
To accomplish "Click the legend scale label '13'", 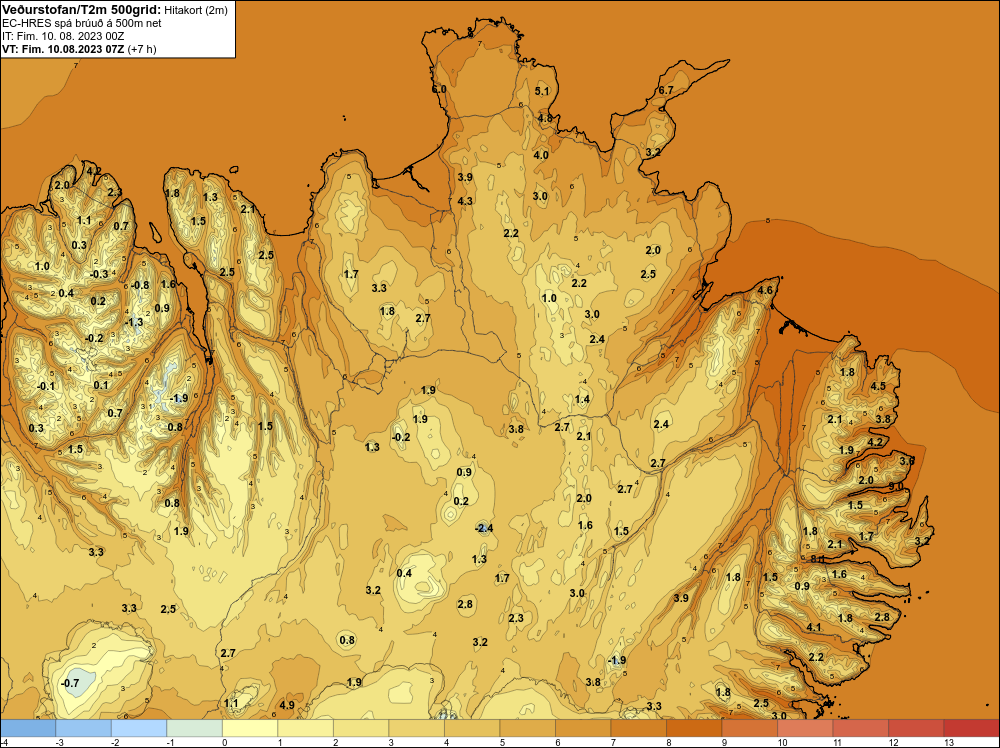I will (949, 743).
